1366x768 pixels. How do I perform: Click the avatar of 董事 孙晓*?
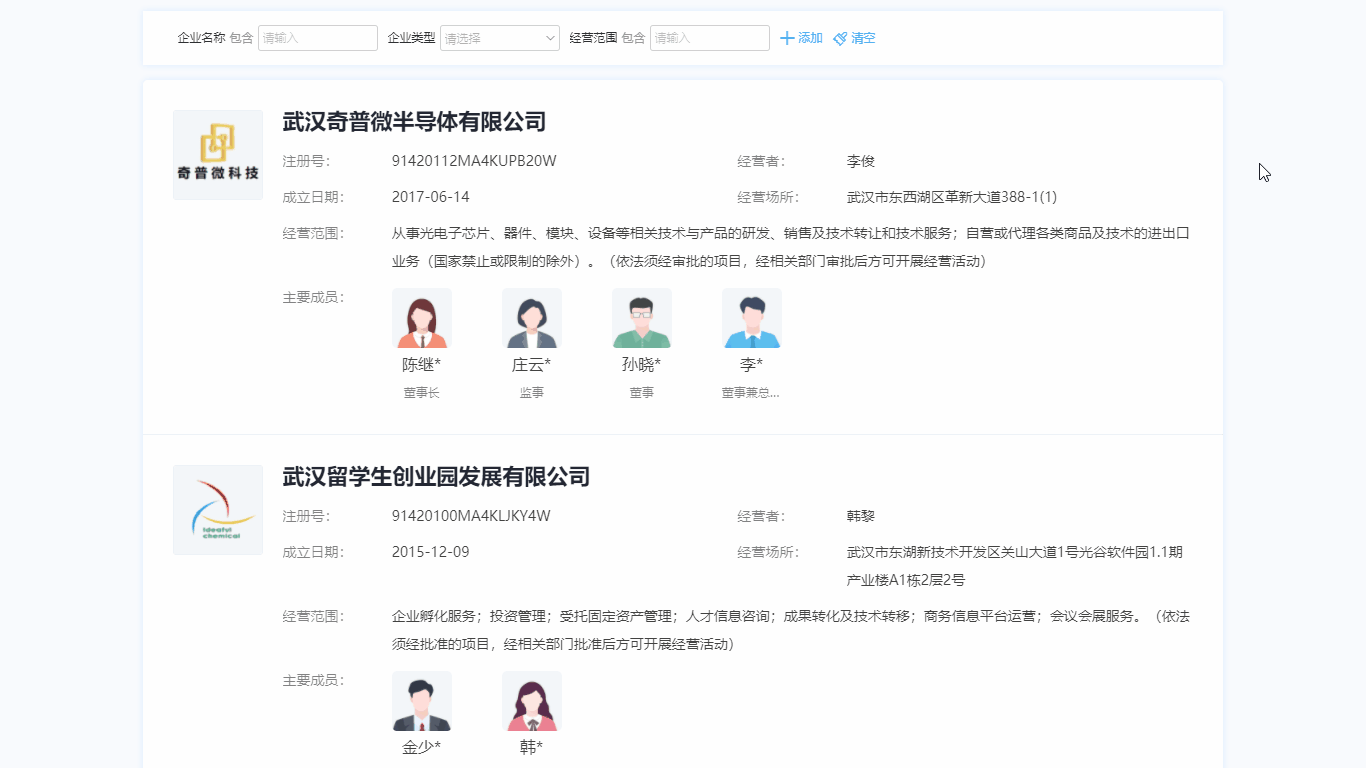[x=641, y=317]
